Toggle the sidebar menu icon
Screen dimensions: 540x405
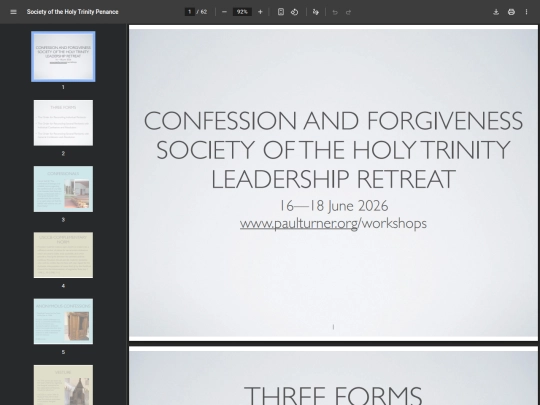pos(13,12)
